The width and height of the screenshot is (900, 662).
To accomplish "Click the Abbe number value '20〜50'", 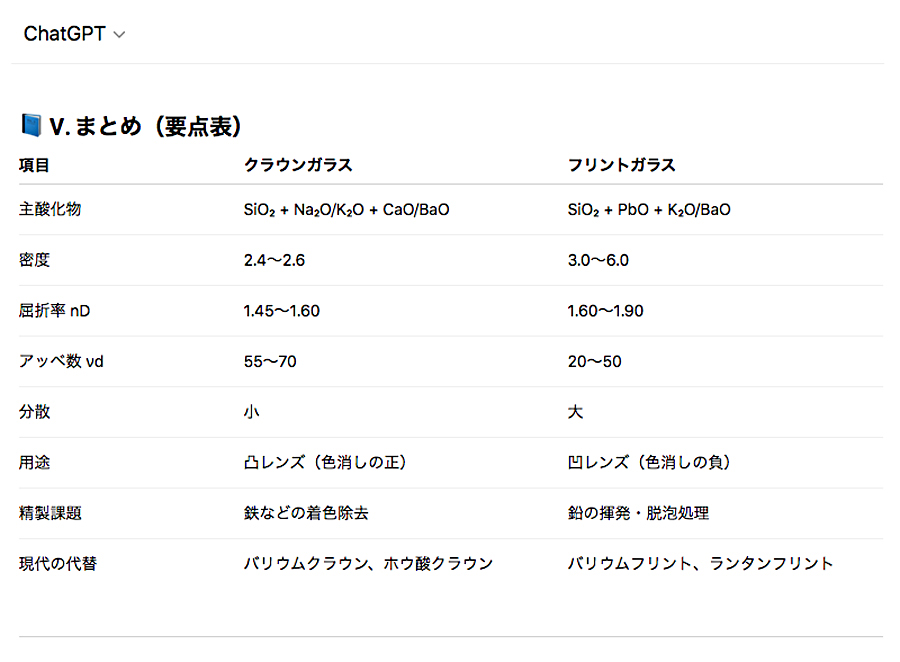I will coord(594,361).
